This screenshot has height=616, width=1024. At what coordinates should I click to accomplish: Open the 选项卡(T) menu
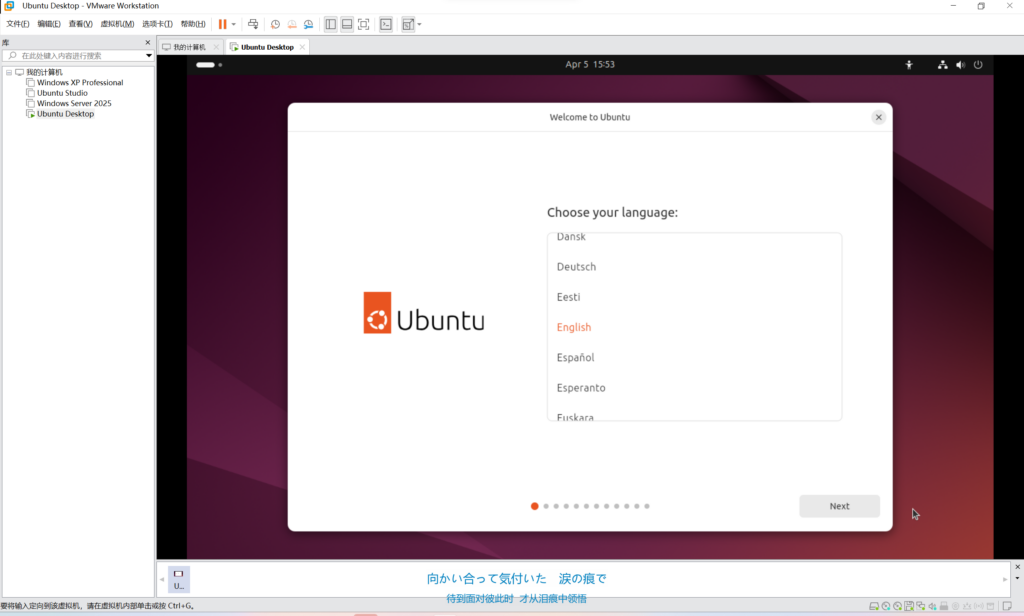[157, 24]
